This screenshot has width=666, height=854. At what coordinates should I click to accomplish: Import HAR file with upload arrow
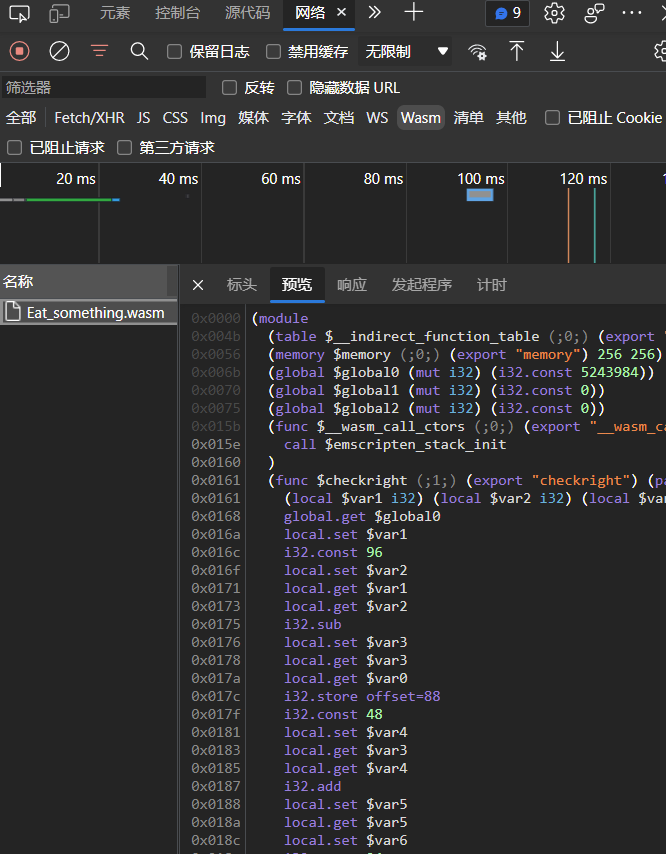517,51
